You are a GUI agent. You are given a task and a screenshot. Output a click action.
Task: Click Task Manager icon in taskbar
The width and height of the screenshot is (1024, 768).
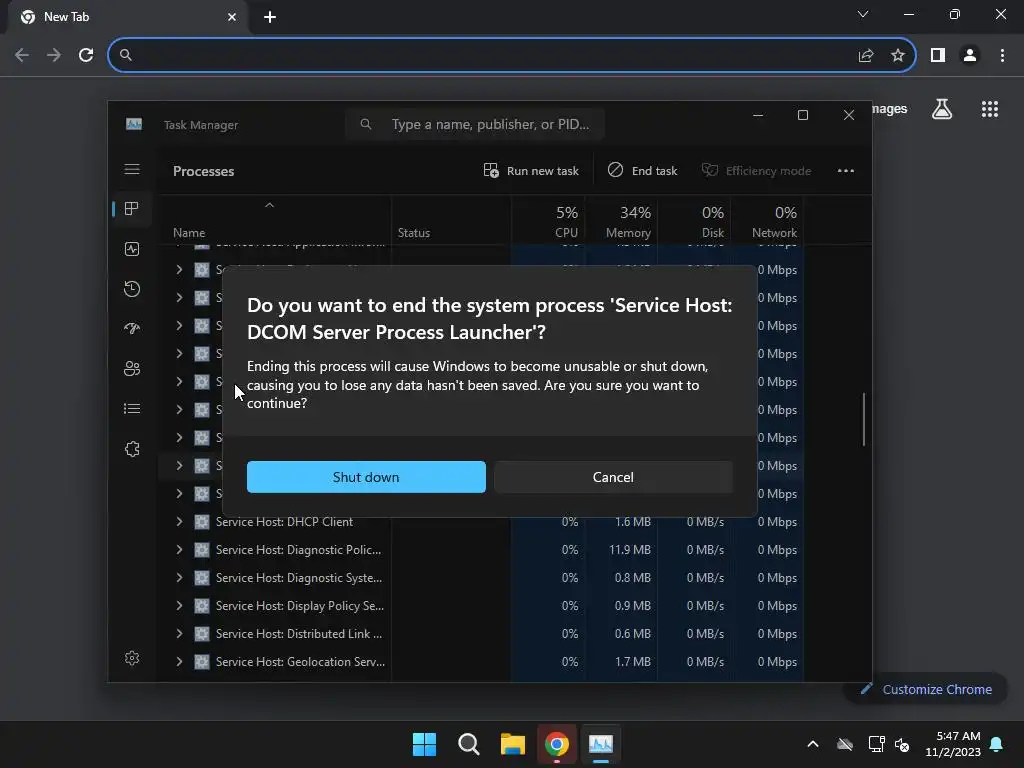pyautogui.click(x=601, y=744)
